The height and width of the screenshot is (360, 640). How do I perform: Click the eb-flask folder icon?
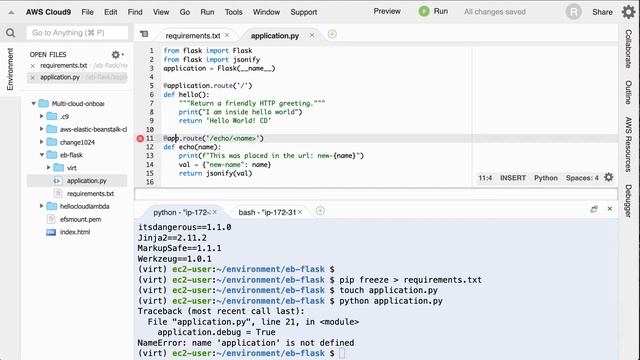(x=52, y=155)
